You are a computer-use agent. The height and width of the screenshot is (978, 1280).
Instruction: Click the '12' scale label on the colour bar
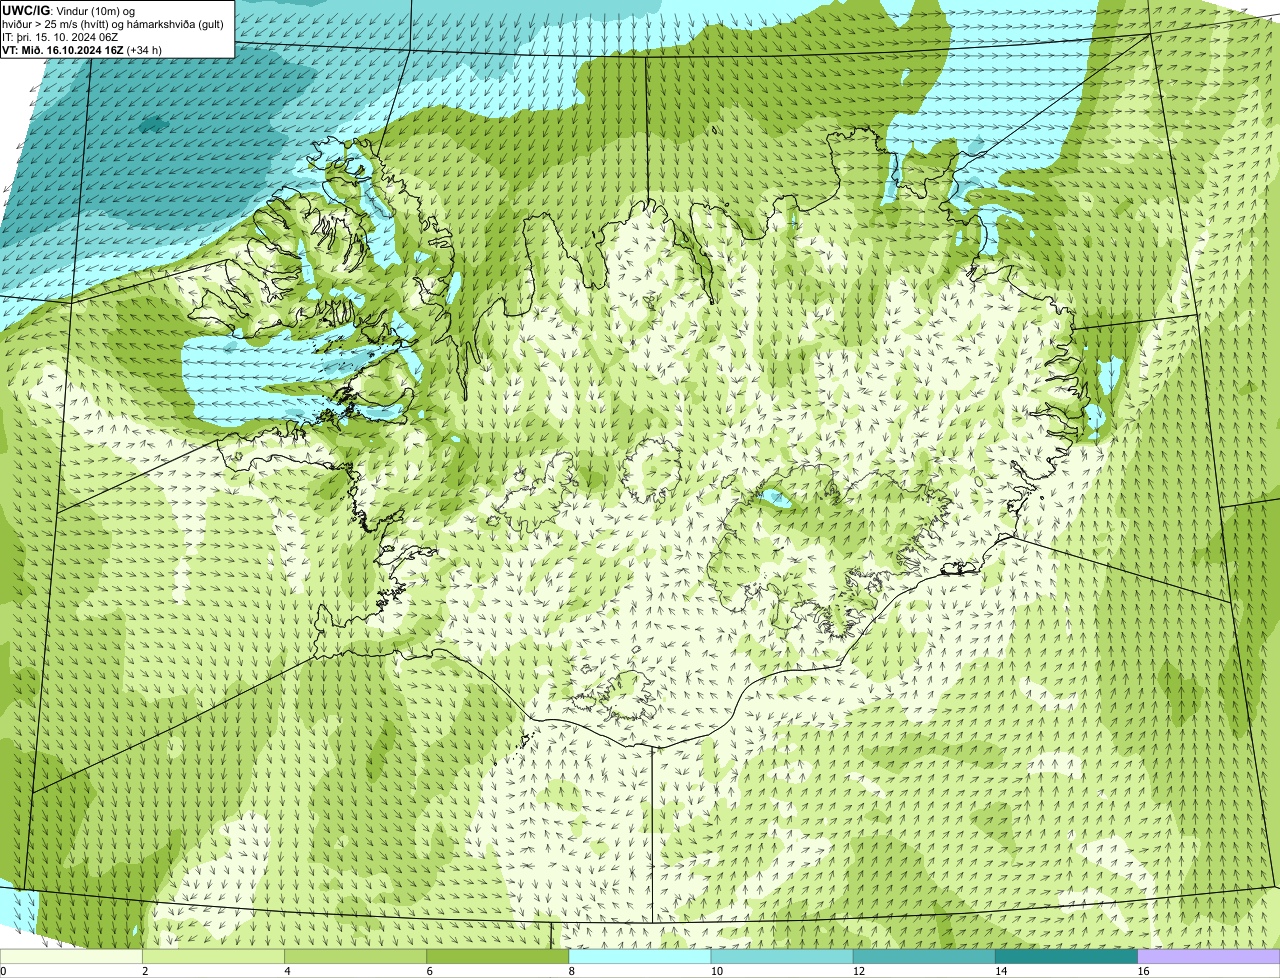(858, 971)
